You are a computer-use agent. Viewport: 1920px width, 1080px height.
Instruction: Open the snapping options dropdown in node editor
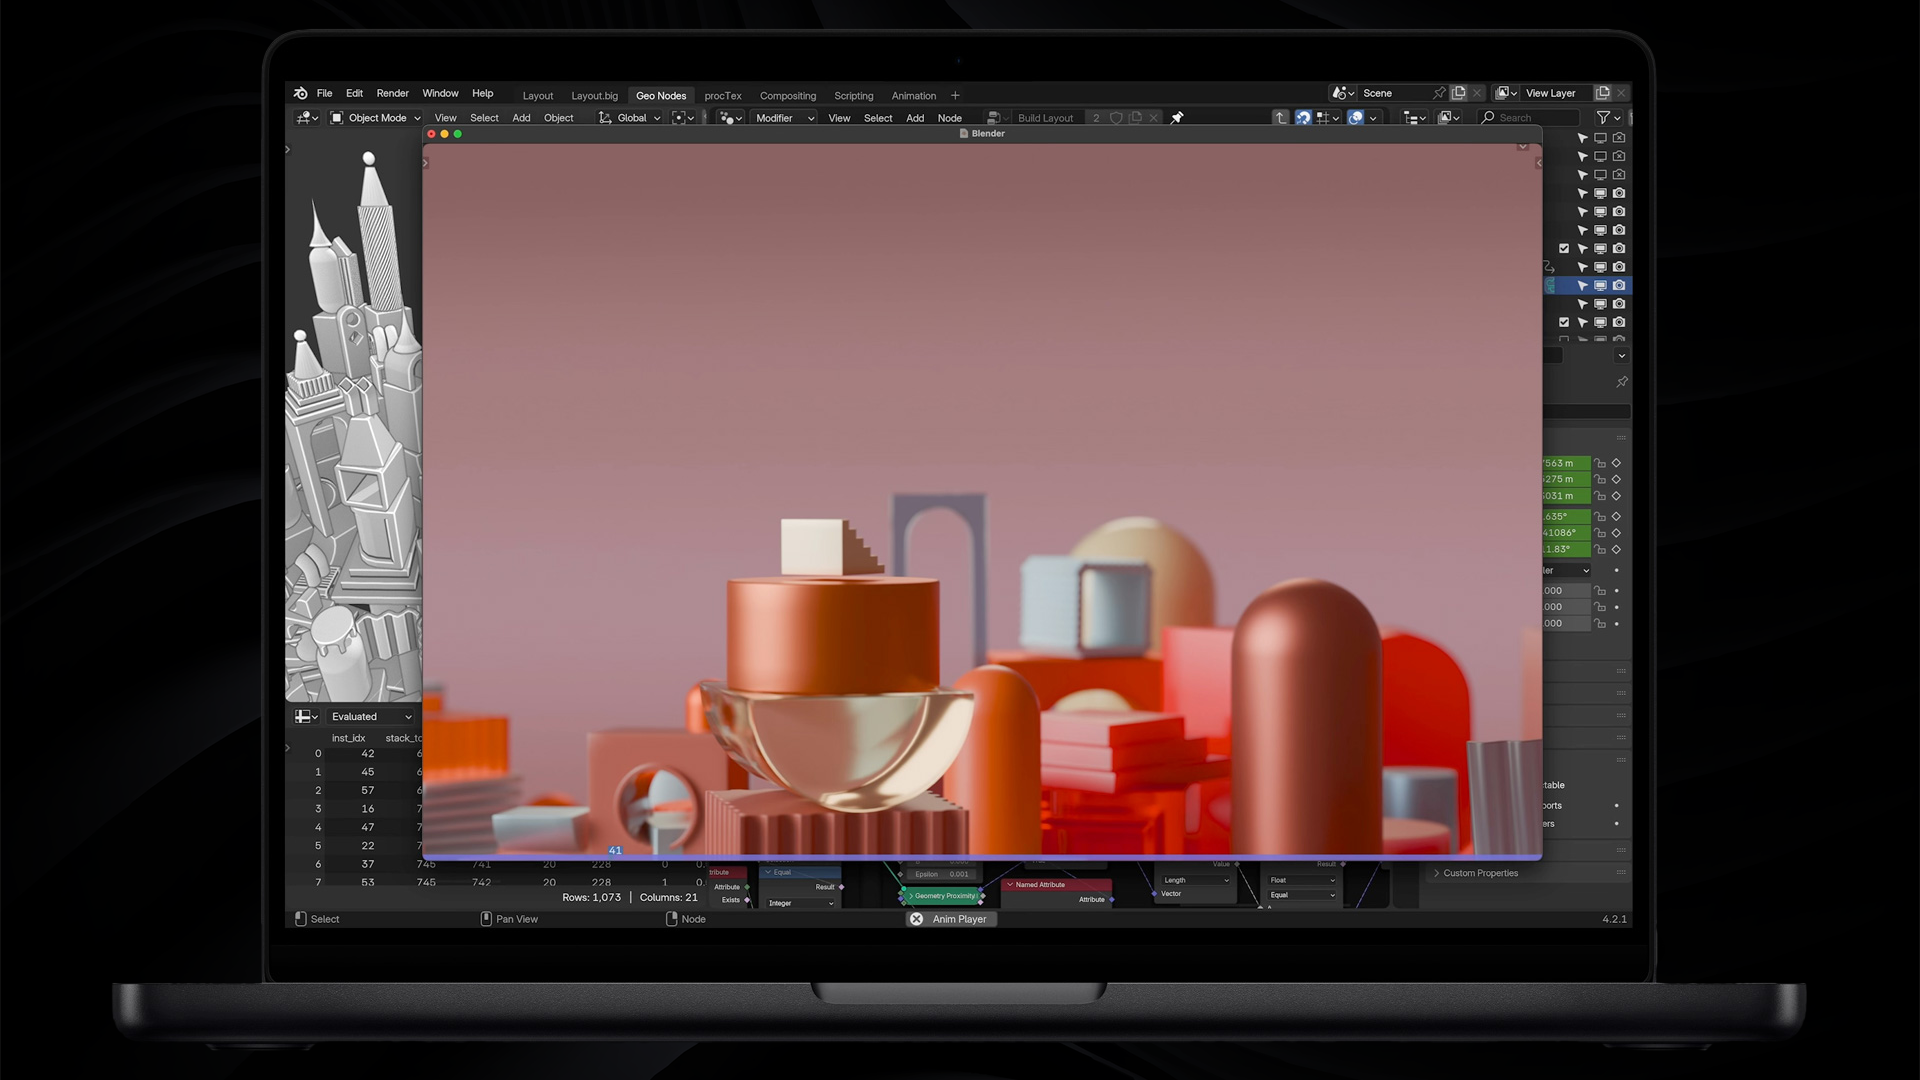(1328, 118)
